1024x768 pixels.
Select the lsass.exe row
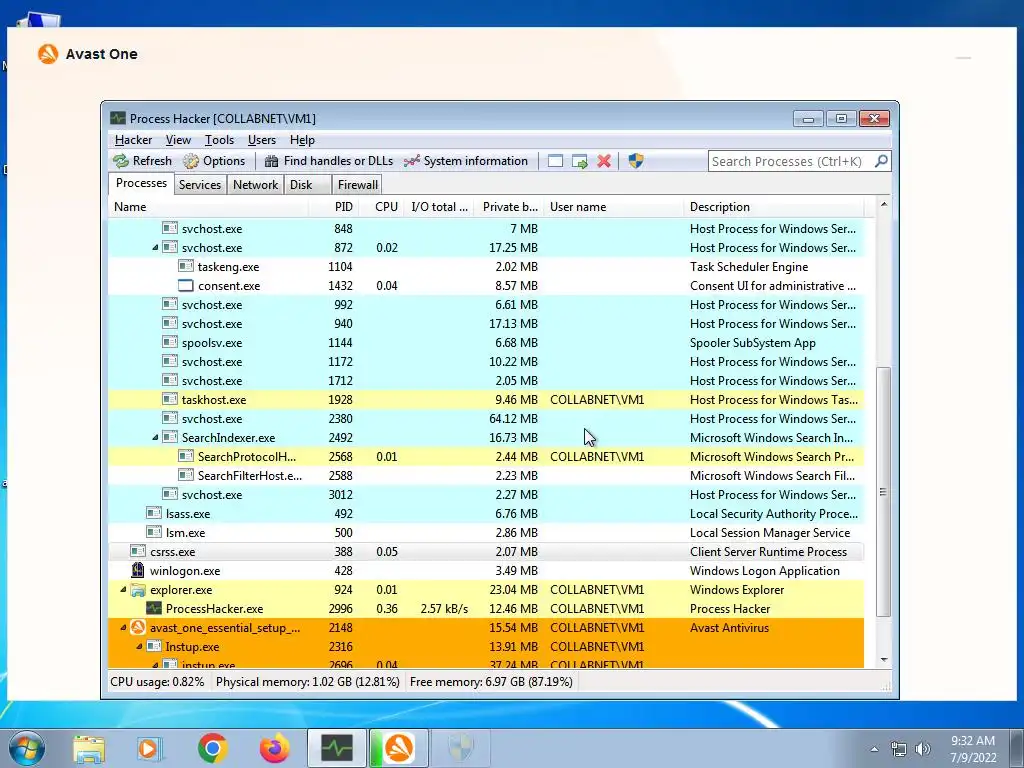click(x=486, y=514)
